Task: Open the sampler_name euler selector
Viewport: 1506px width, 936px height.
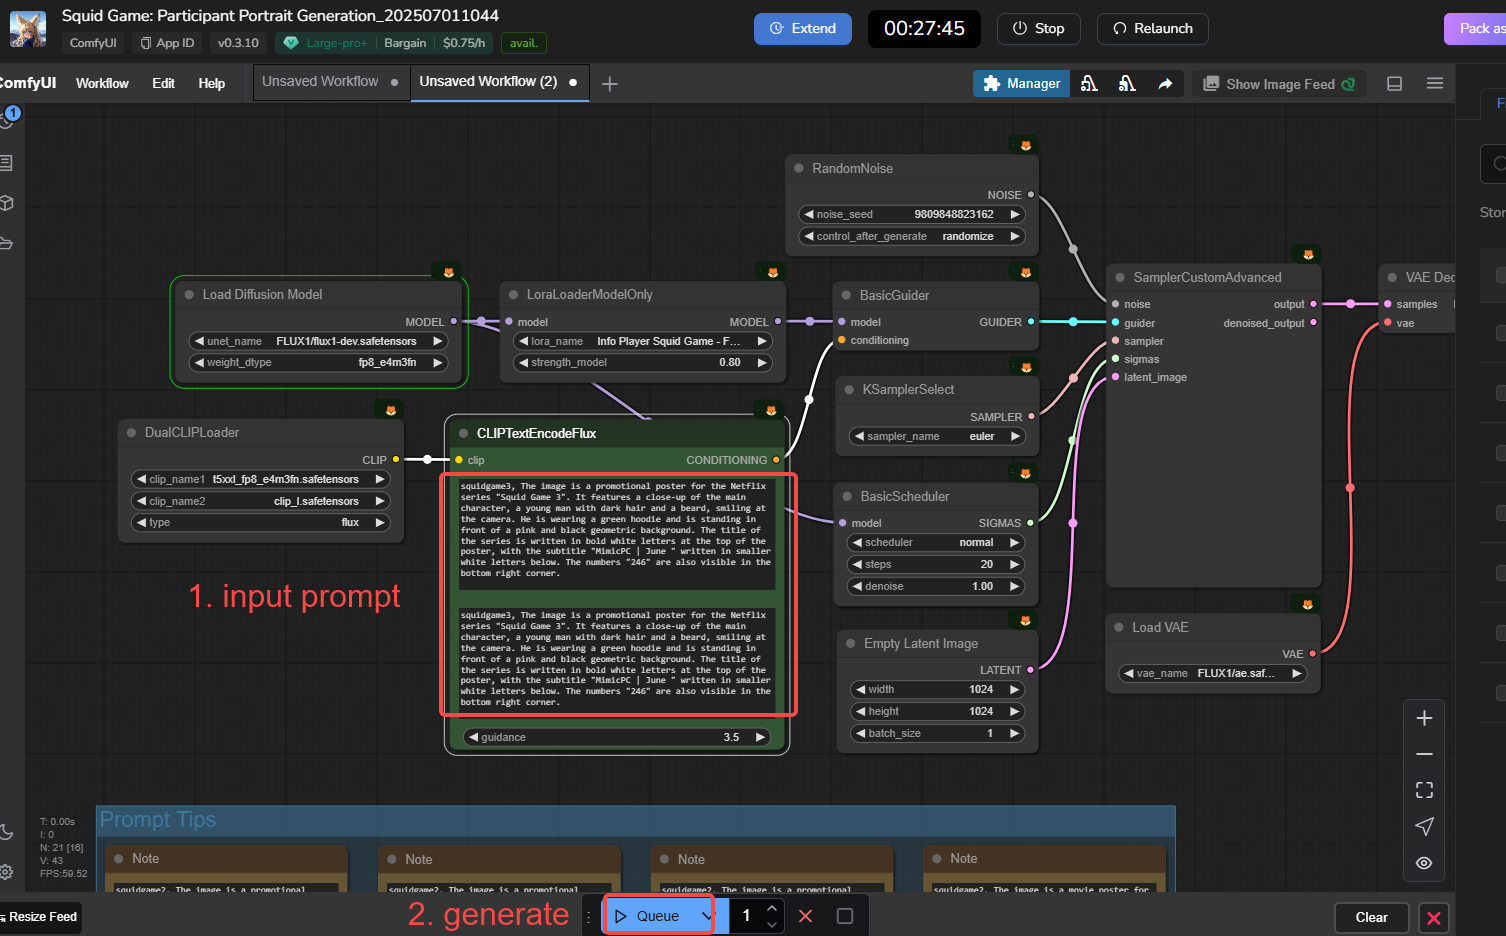Action: pos(937,436)
